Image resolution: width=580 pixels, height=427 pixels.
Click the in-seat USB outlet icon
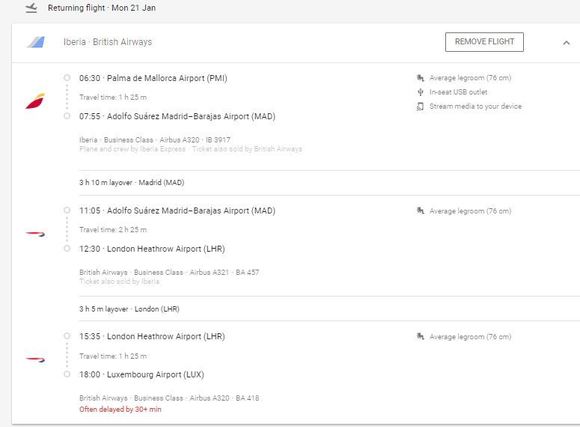pos(420,92)
